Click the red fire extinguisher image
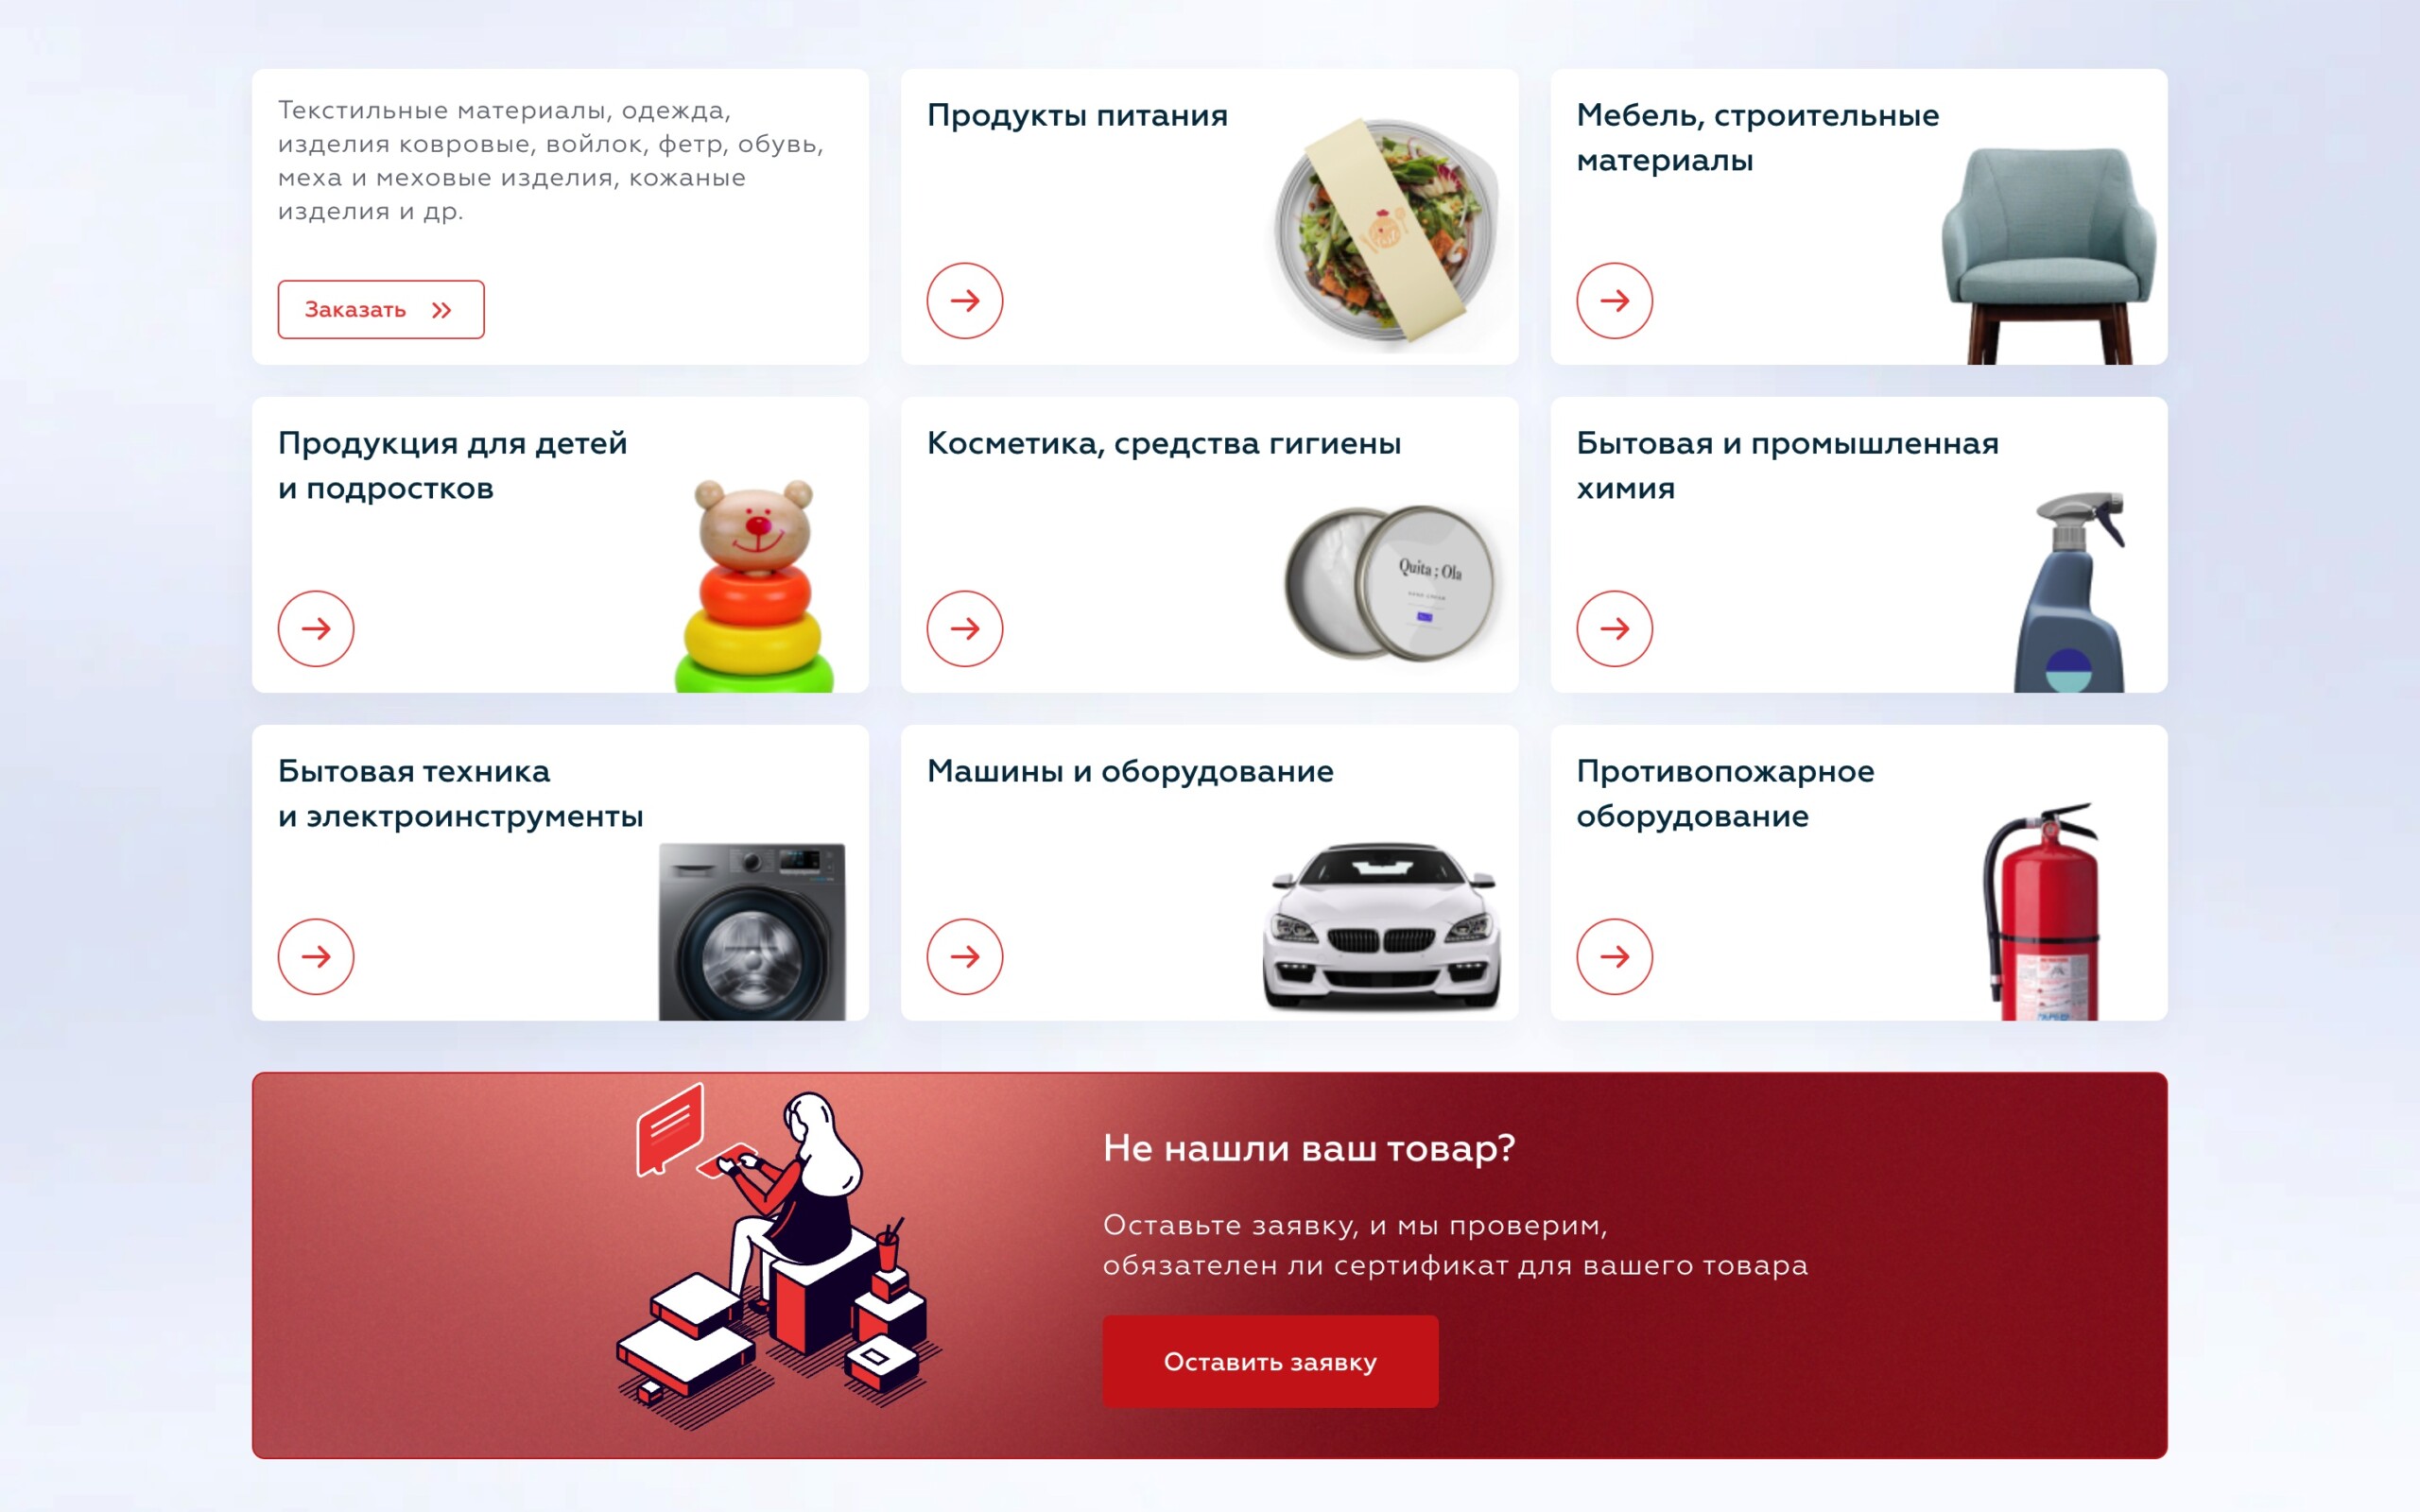 tap(2041, 911)
